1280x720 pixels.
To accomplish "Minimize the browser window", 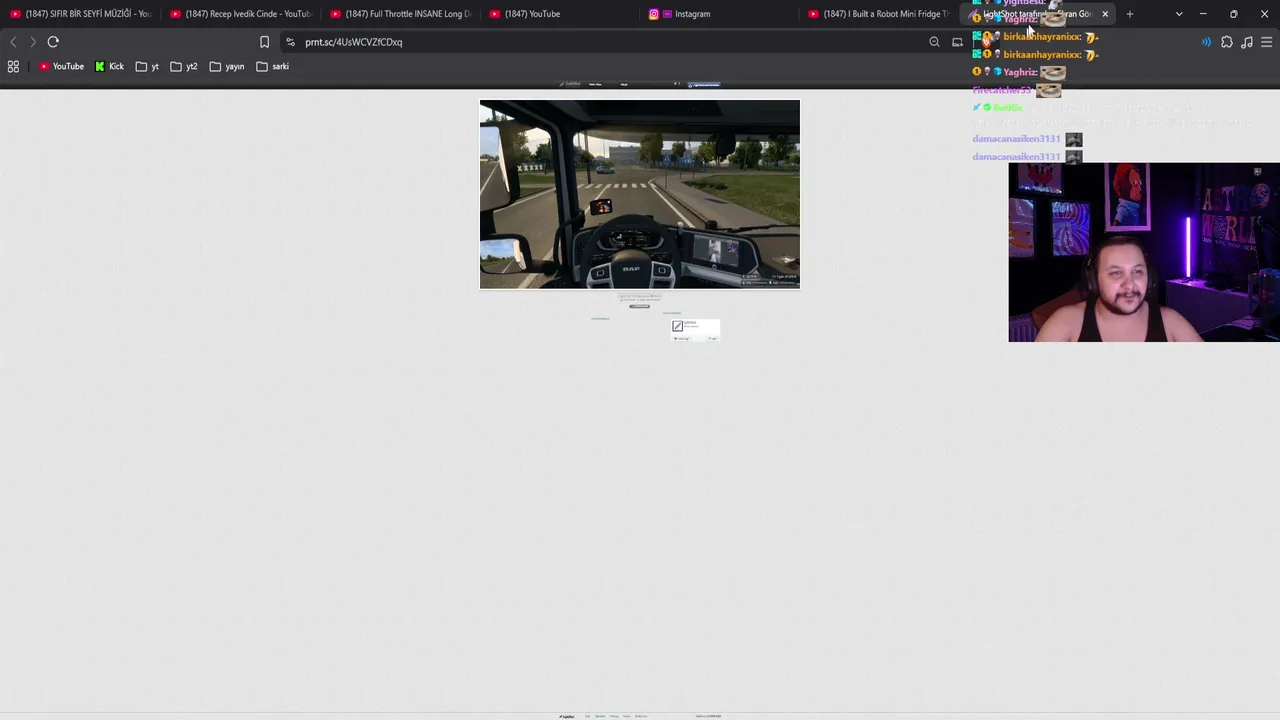I will 1203,14.
